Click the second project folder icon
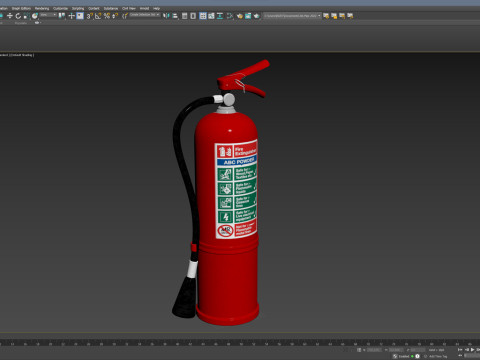 334,16
